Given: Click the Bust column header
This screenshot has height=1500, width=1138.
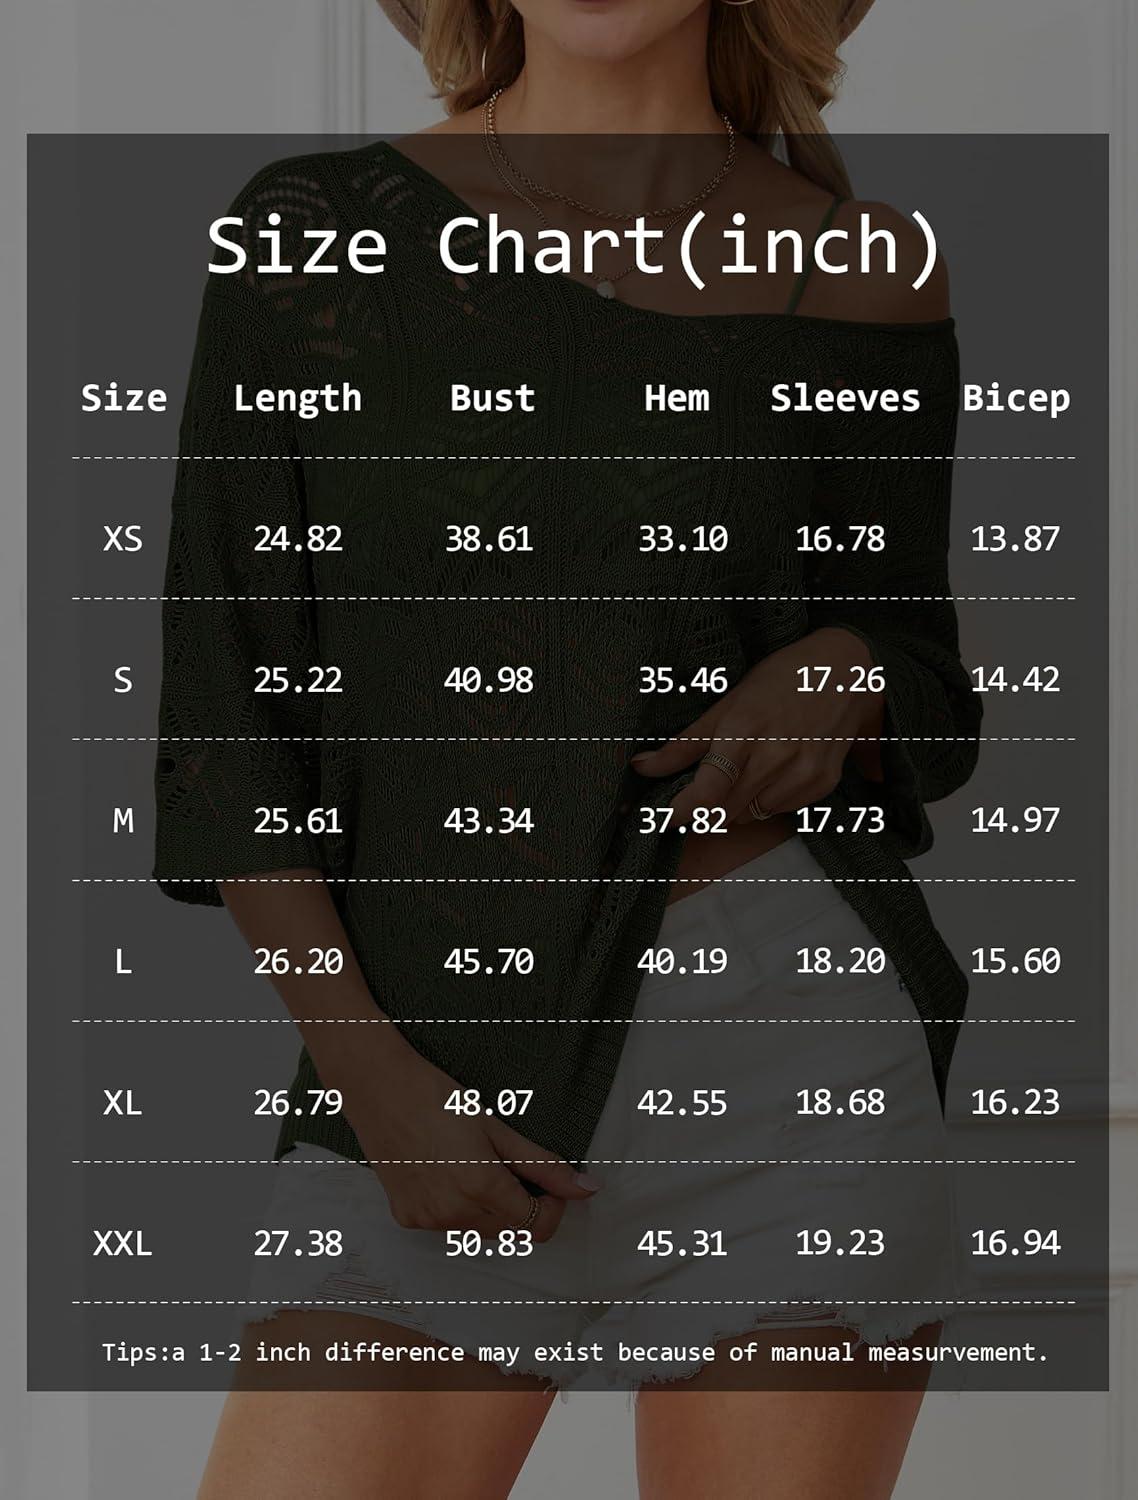Looking at the screenshot, I should 492,398.
